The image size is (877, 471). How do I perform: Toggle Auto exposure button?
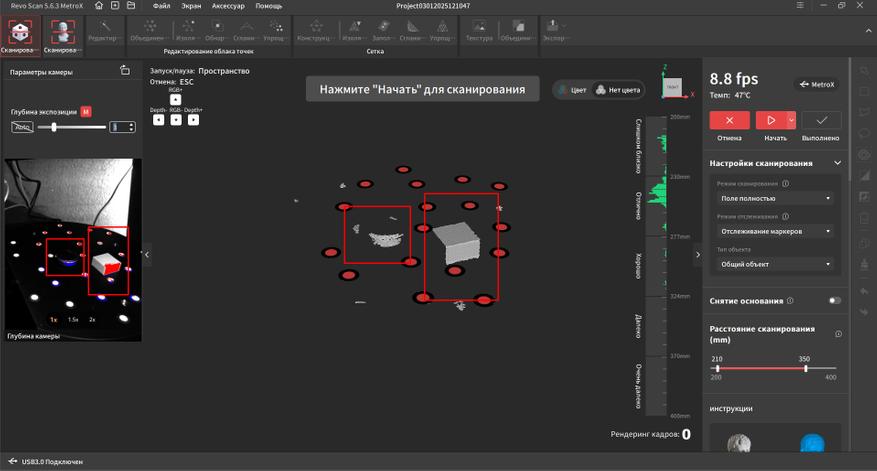click(23, 127)
